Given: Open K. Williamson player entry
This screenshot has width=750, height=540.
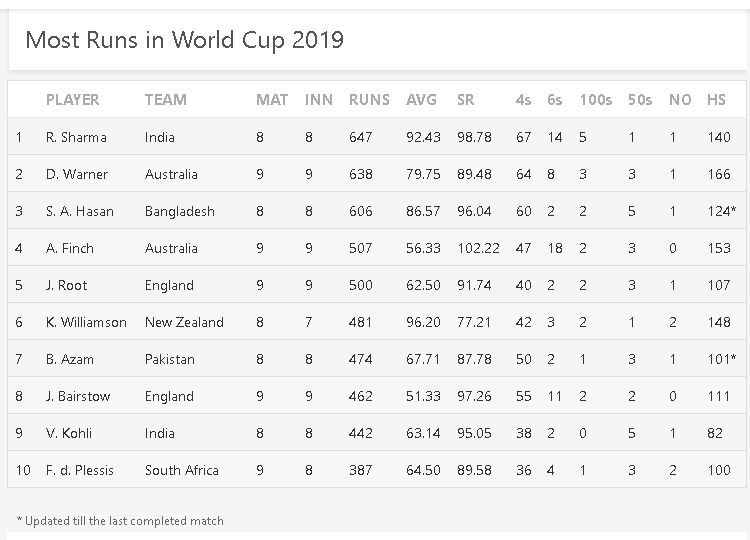Looking at the screenshot, I should 86,322.
